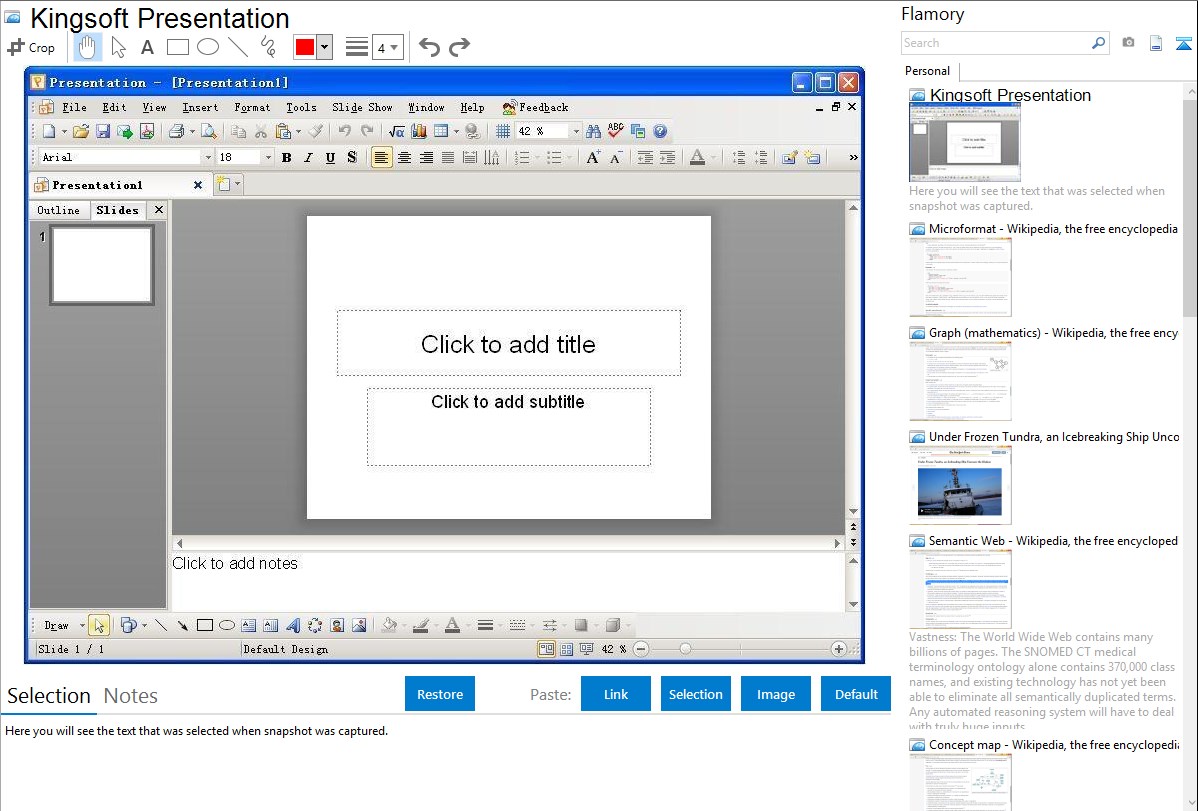
Task: Insert an equation with the square root icon
Action: pyautogui.click(x=397, y=131)
